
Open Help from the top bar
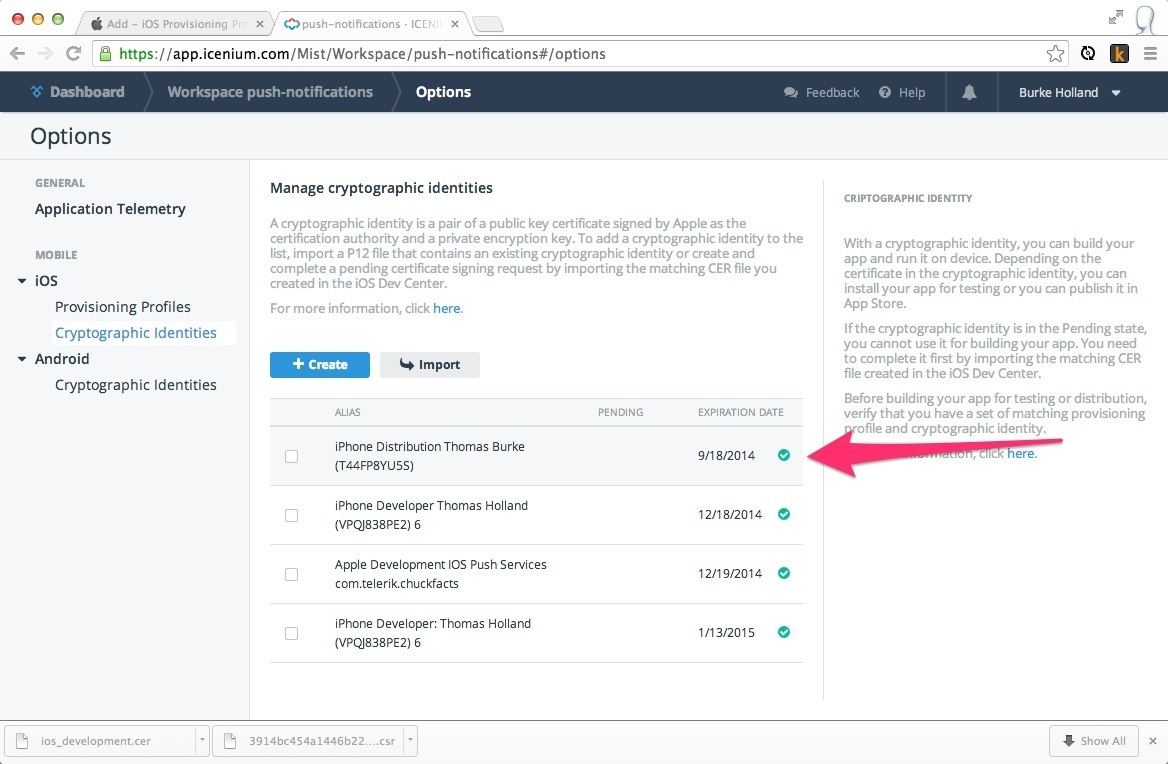pos(902,92)
